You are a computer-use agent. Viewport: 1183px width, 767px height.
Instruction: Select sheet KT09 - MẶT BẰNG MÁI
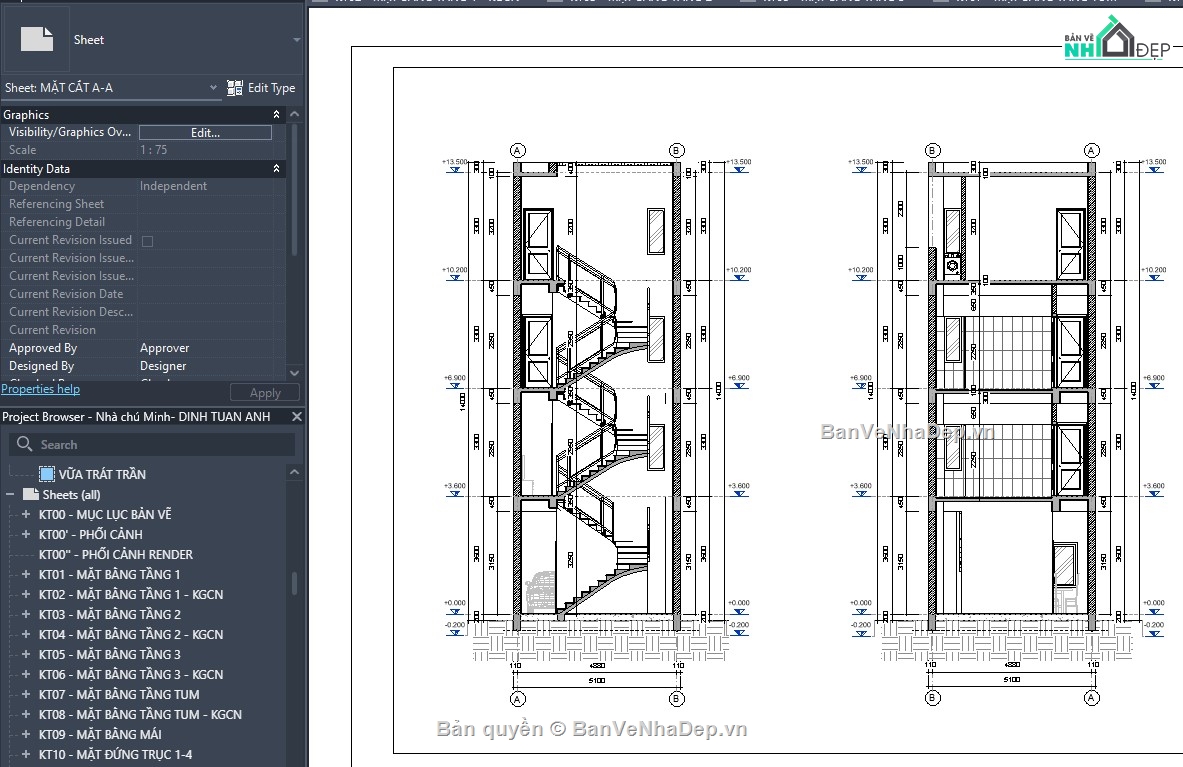click(x=100, y=735)
